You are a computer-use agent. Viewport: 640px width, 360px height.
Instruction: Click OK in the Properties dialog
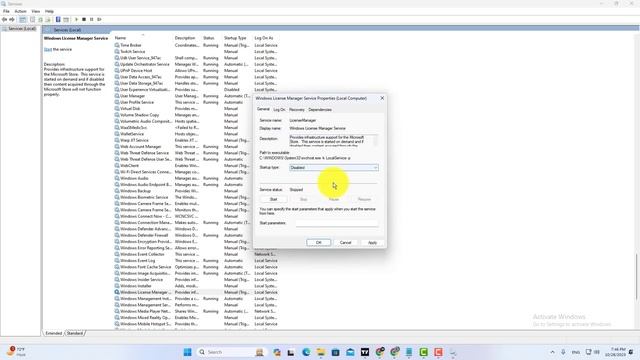[319, 242]
